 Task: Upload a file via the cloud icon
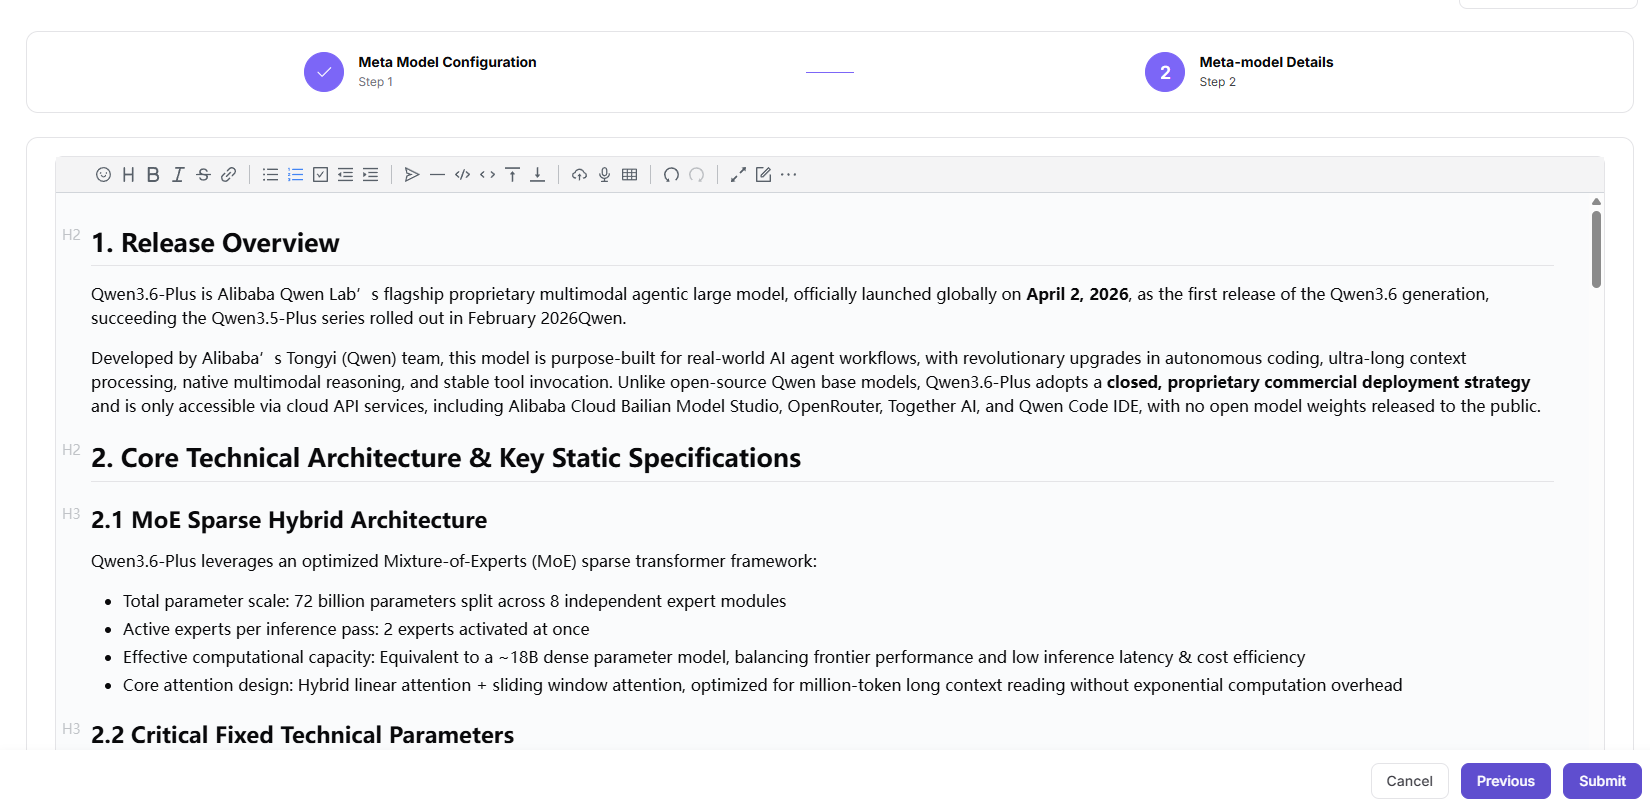coord(579,175)
